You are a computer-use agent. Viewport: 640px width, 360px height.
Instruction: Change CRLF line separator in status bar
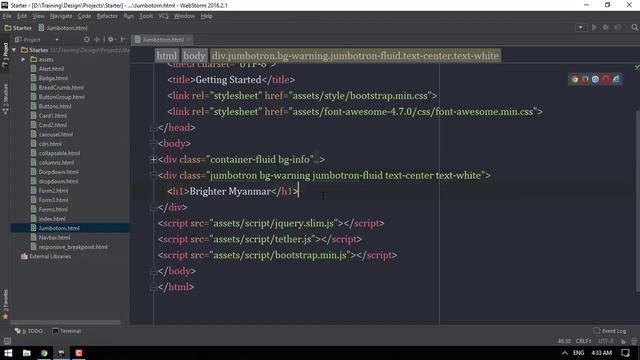(x=584, y=341)
